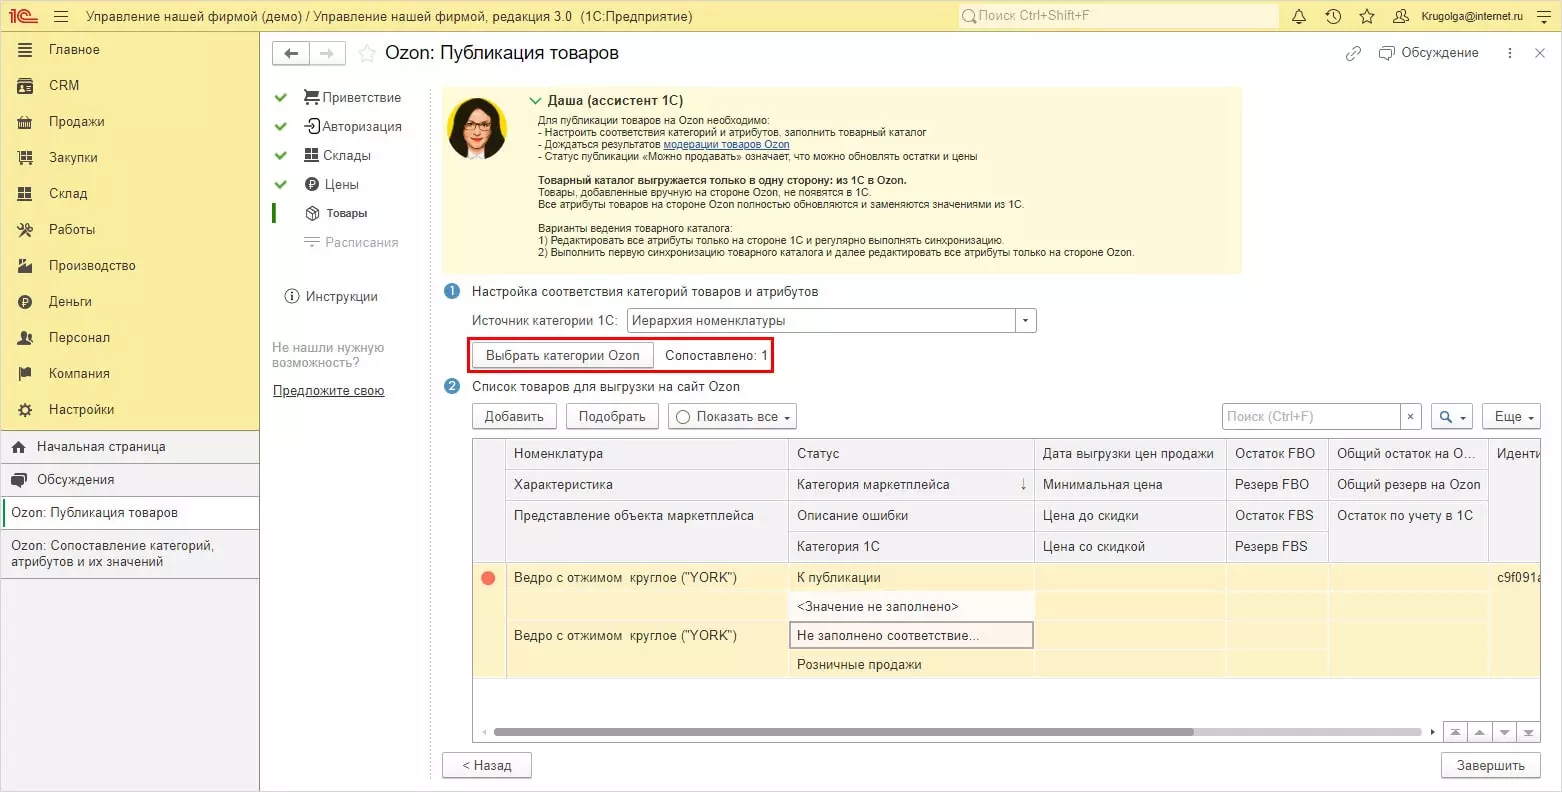The height and width of the screenshot is (792, 1562).
Task: Move one row down with the down arrow
Action: (1504, 732)
